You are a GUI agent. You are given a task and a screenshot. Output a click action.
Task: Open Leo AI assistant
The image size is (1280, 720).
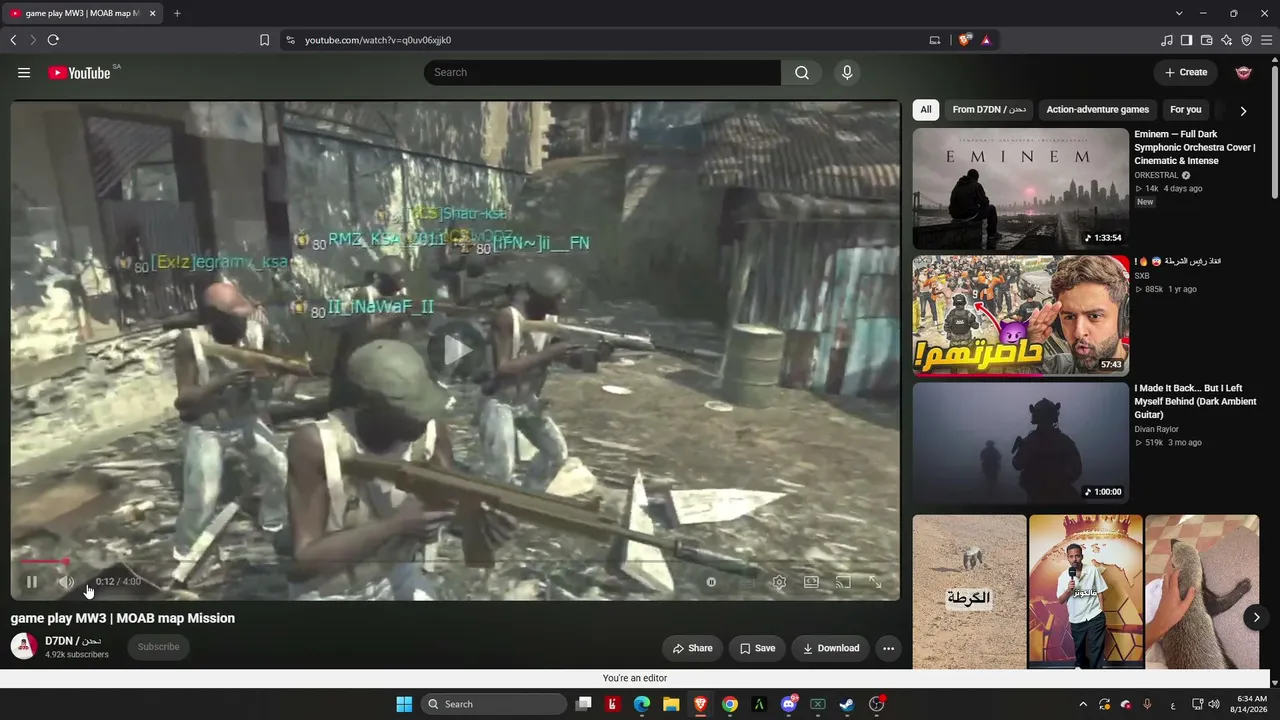[x=1226, y=40]
